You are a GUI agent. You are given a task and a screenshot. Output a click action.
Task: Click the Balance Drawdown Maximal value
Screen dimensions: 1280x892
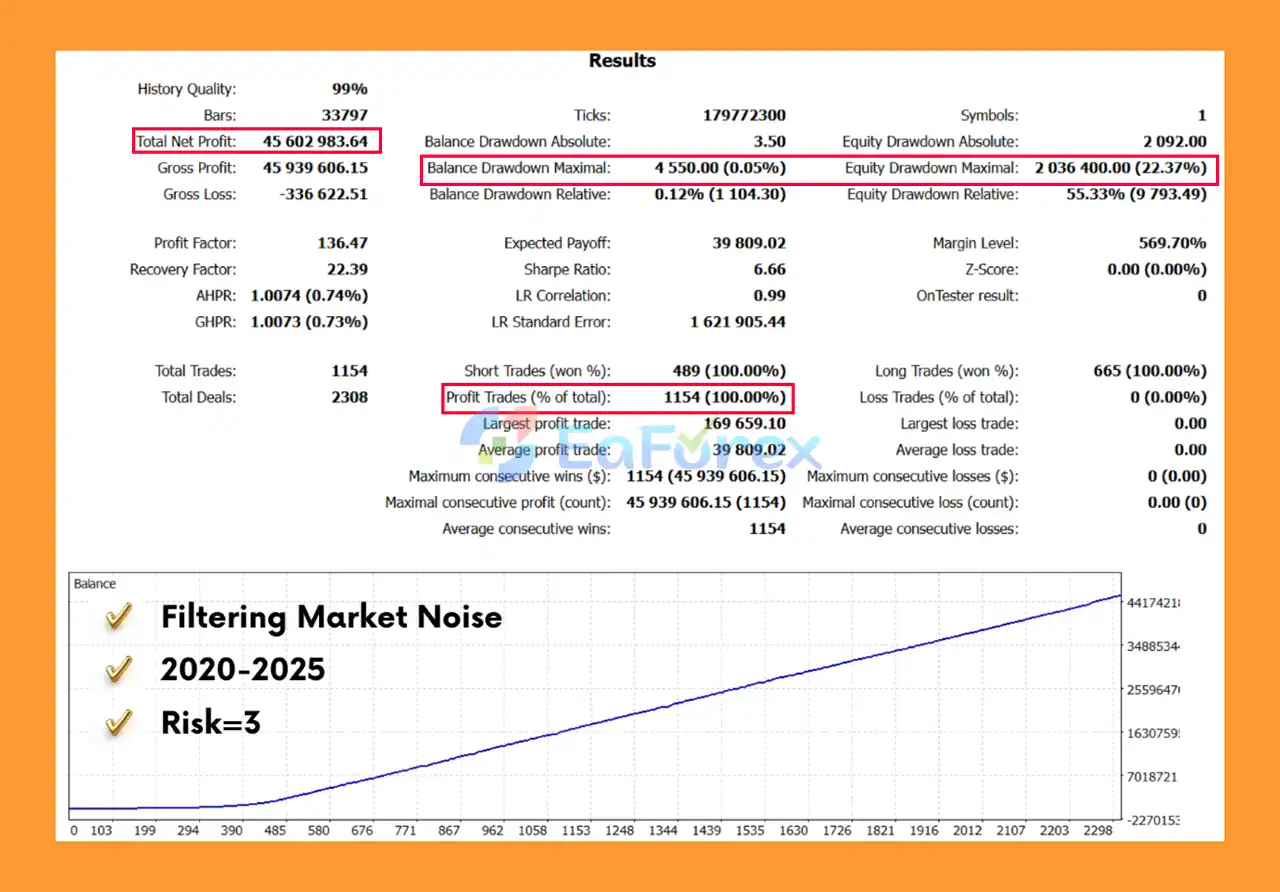click(x=720, y=168)
